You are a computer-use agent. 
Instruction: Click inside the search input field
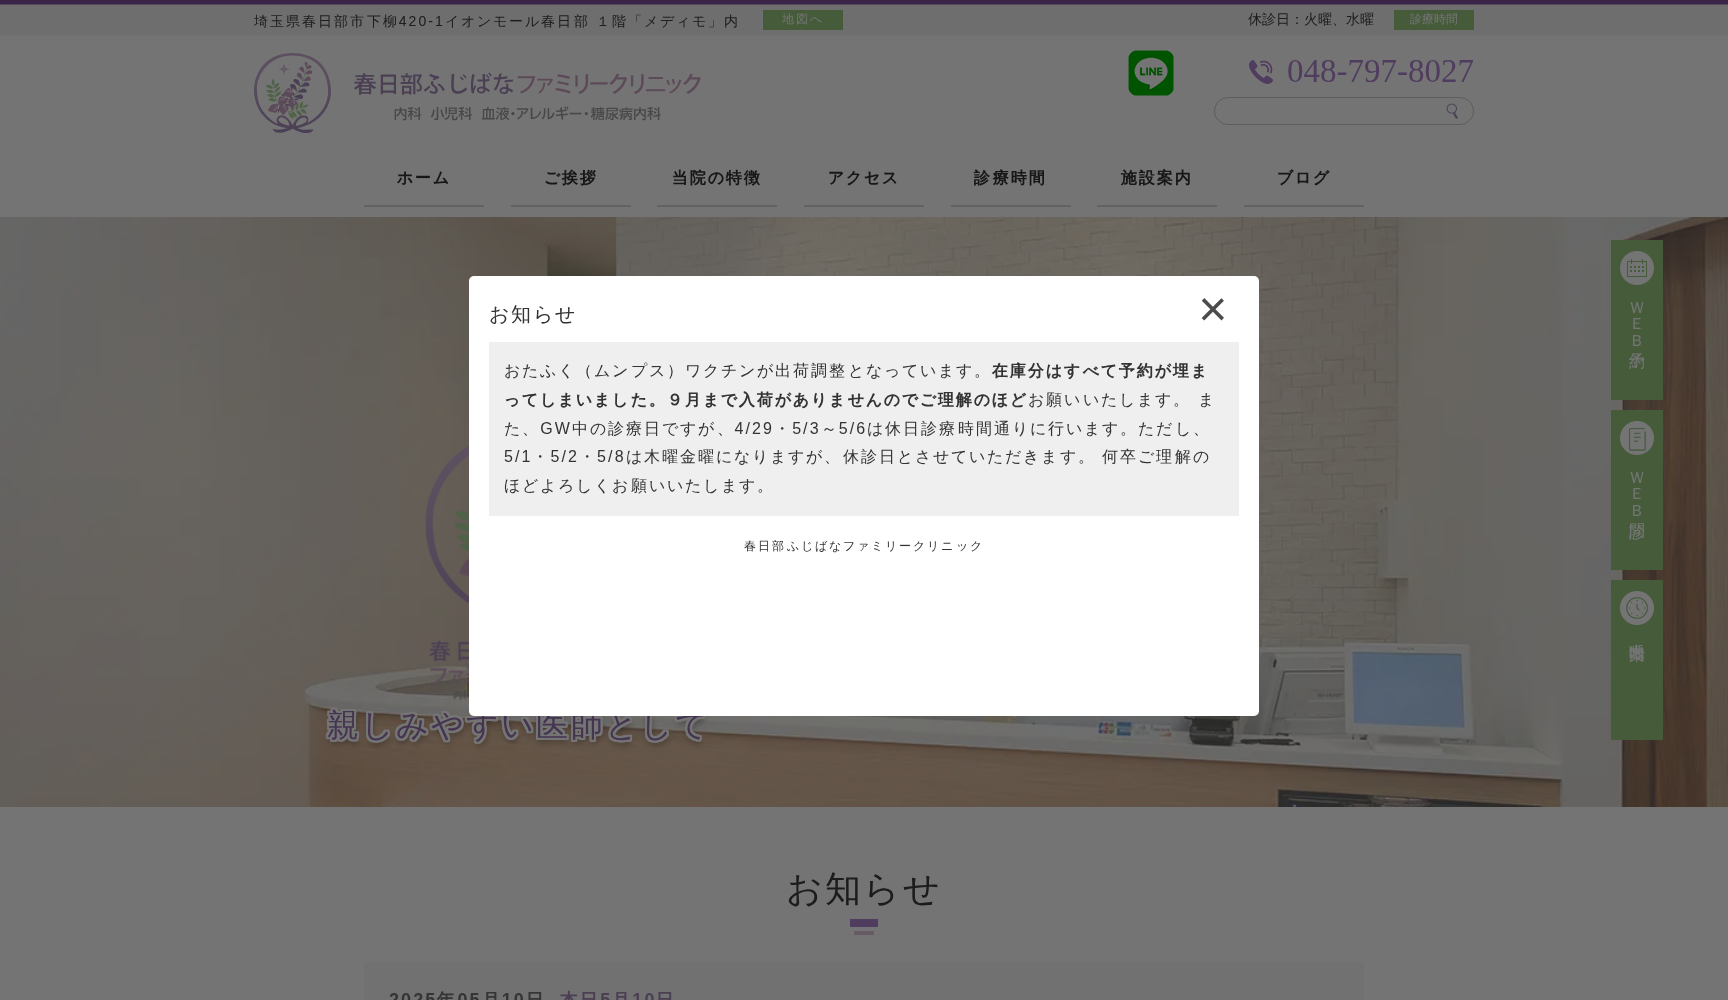click(x=1330, y=111)
